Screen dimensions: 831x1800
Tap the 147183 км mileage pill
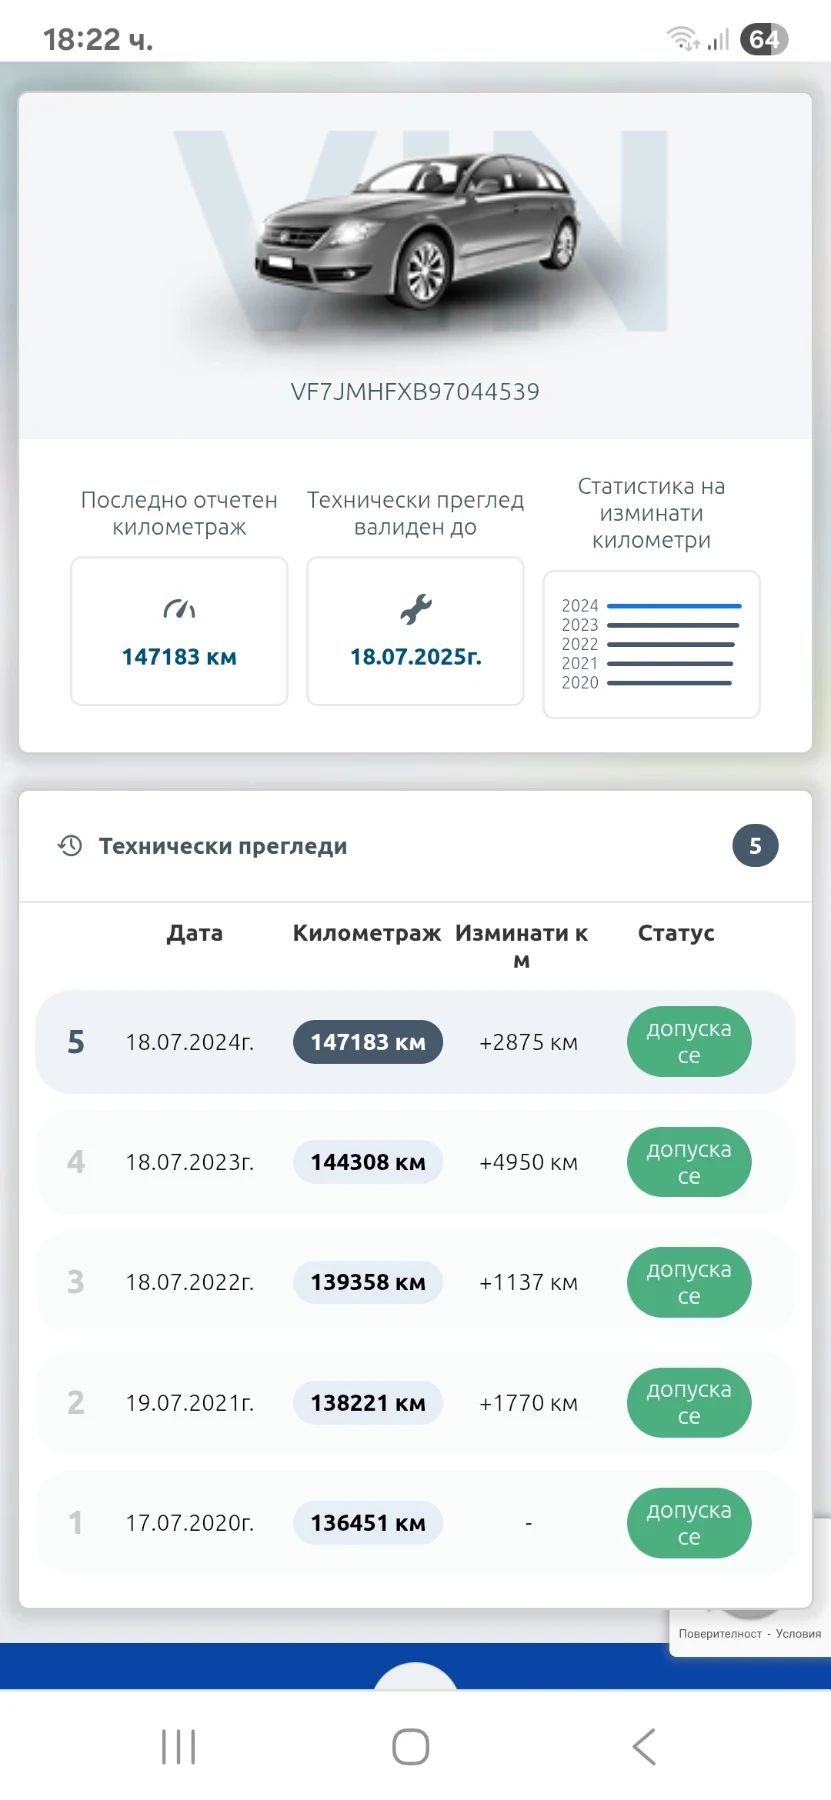click(368, 1042)
